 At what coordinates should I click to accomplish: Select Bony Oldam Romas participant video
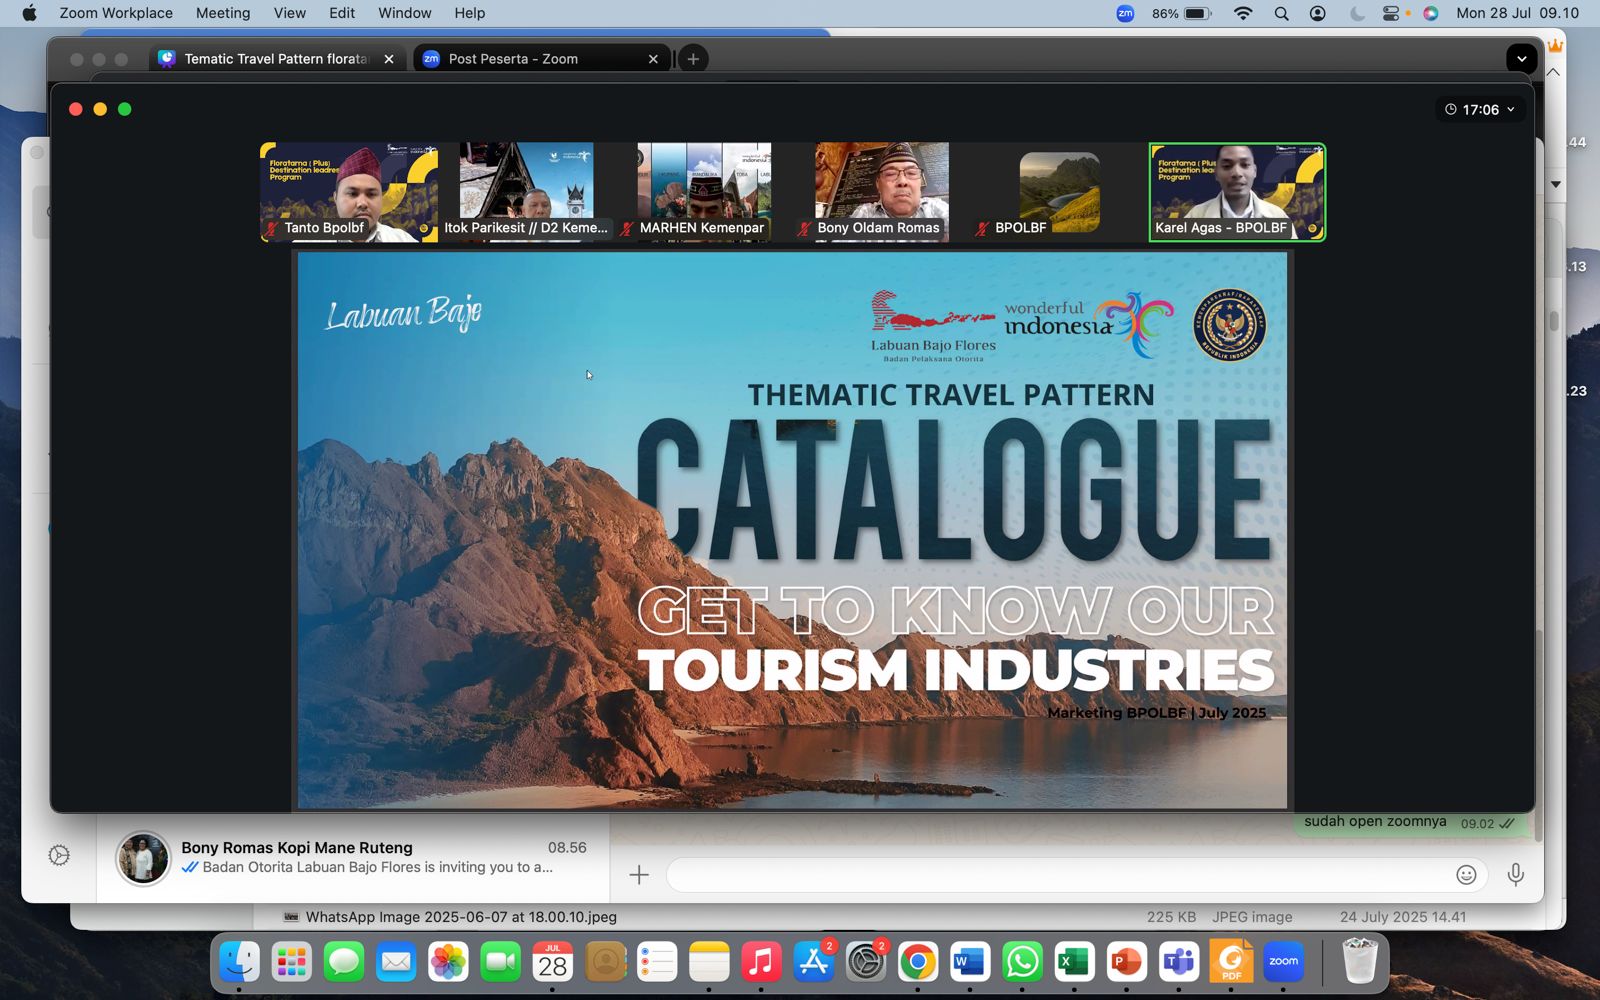coord(882,192)
